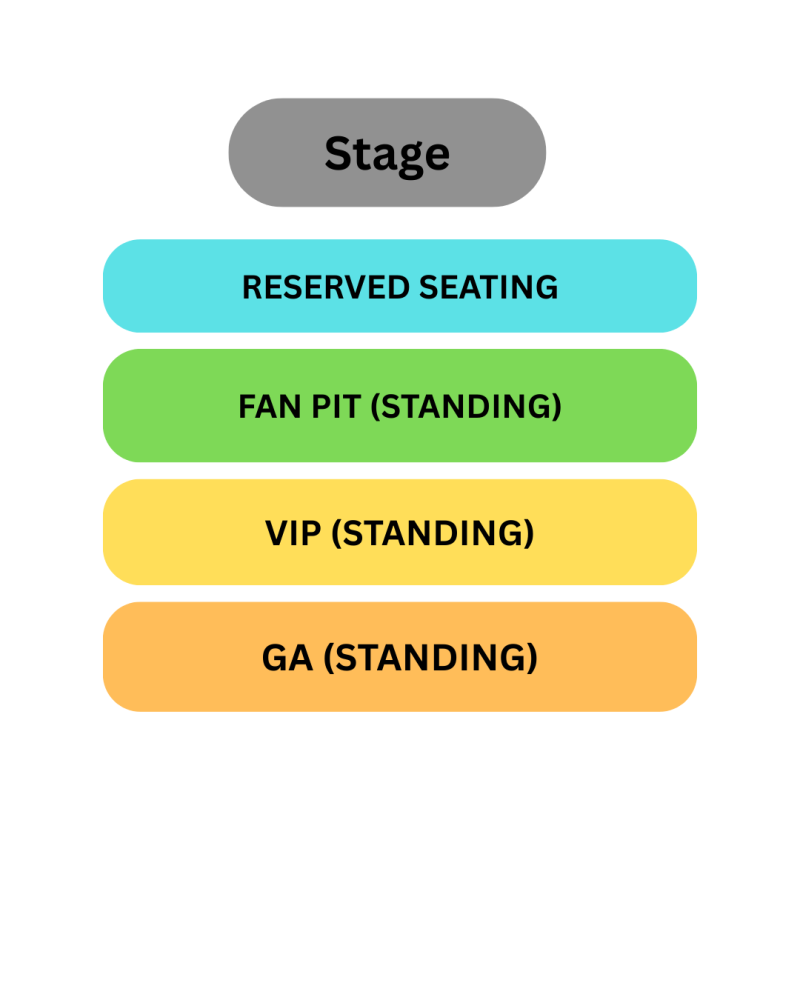Click the gray rounded shape at top
The height and width of the screenshot is (1000, 800).
270,153
